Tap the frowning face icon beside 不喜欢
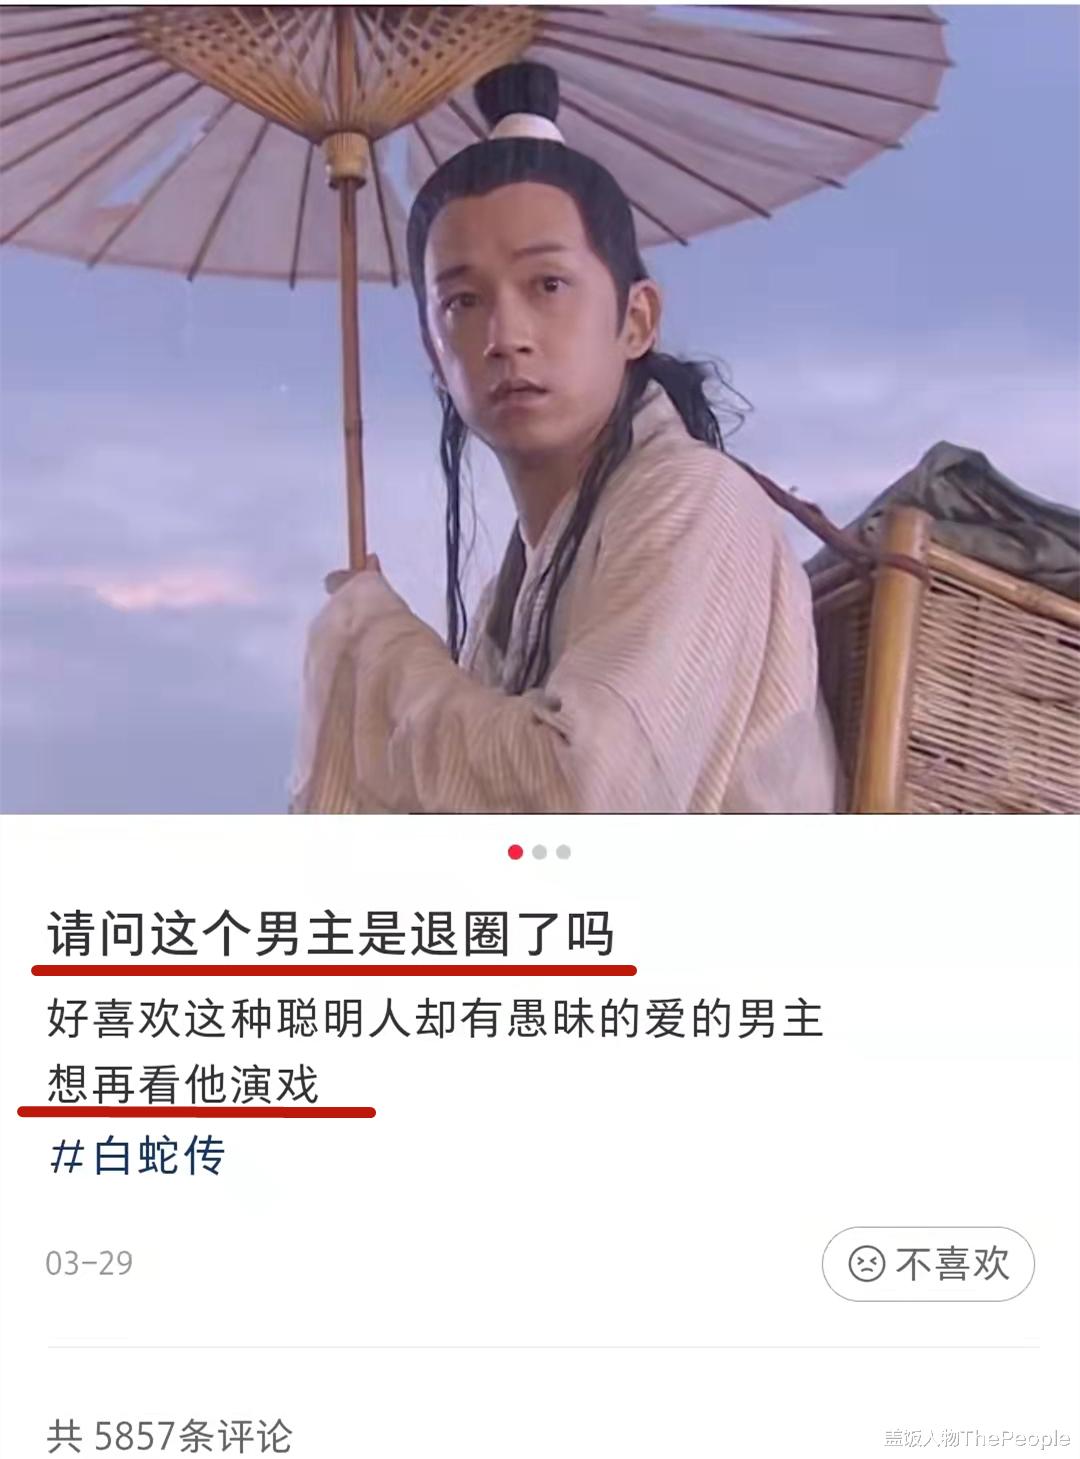Viewport: 1080px width, 1459px height. pyautogui.click(x=866, y=1264)
